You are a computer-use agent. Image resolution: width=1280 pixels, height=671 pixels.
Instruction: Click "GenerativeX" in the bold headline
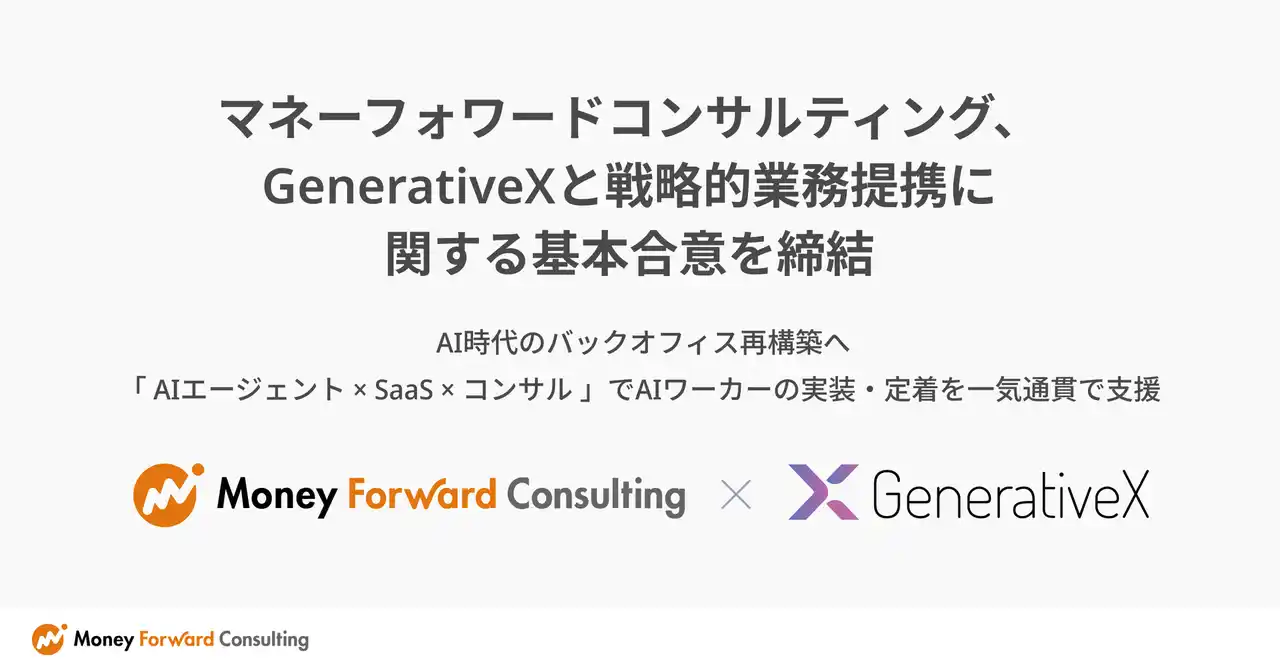point(409,188)
